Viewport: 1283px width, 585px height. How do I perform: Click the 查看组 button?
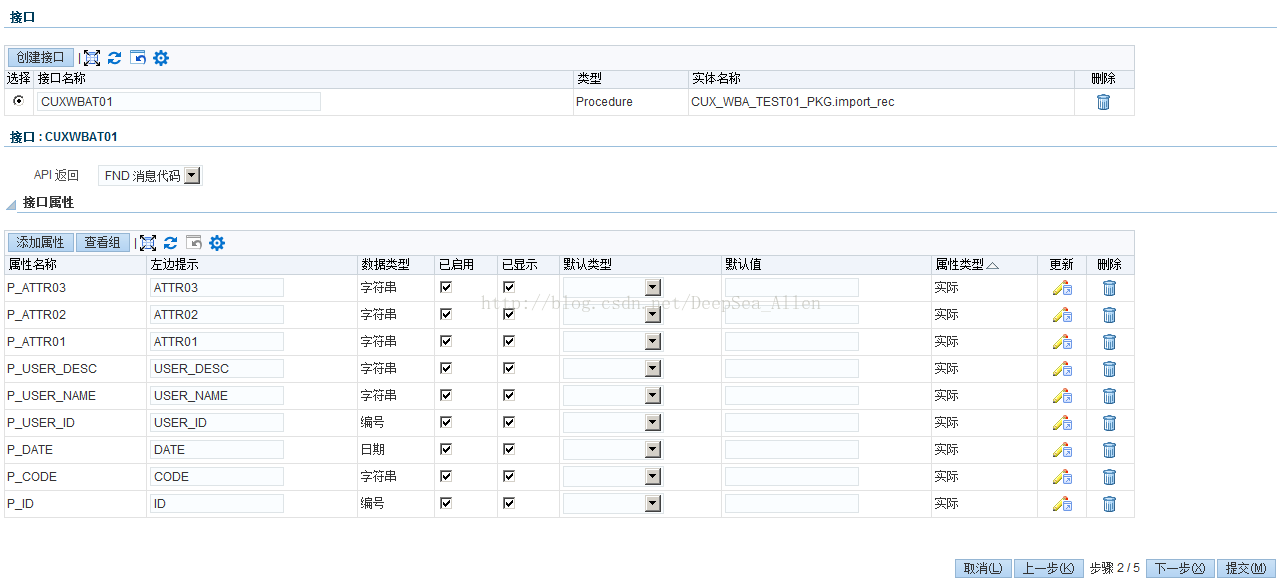pyautogui.click(x=103, y=243)
